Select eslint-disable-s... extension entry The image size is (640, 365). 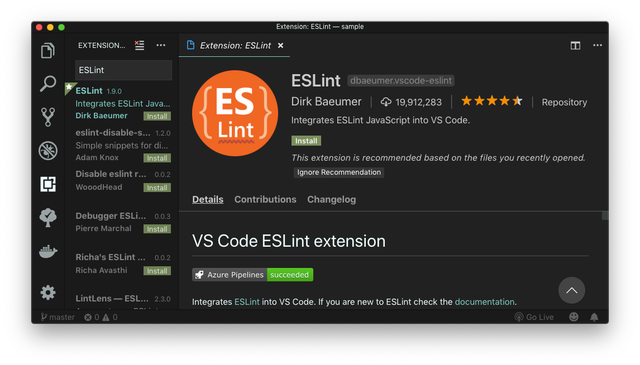pyautogui.click(x=122, y=145)
